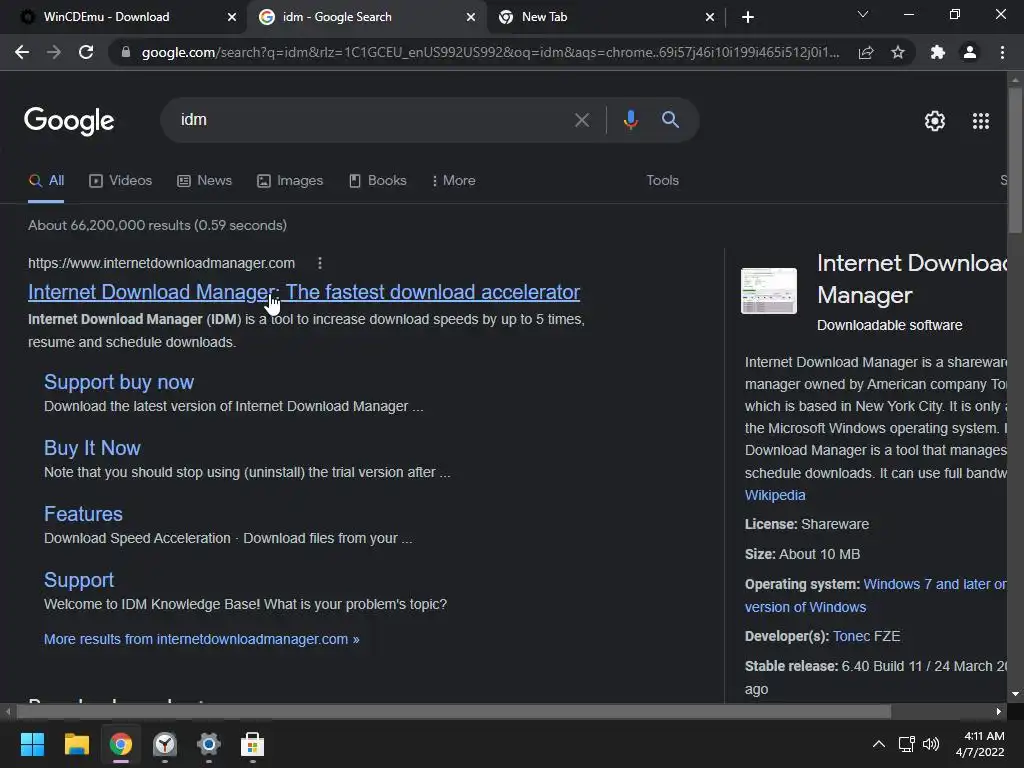Open the Chrome profile avatar

(970, 52)
